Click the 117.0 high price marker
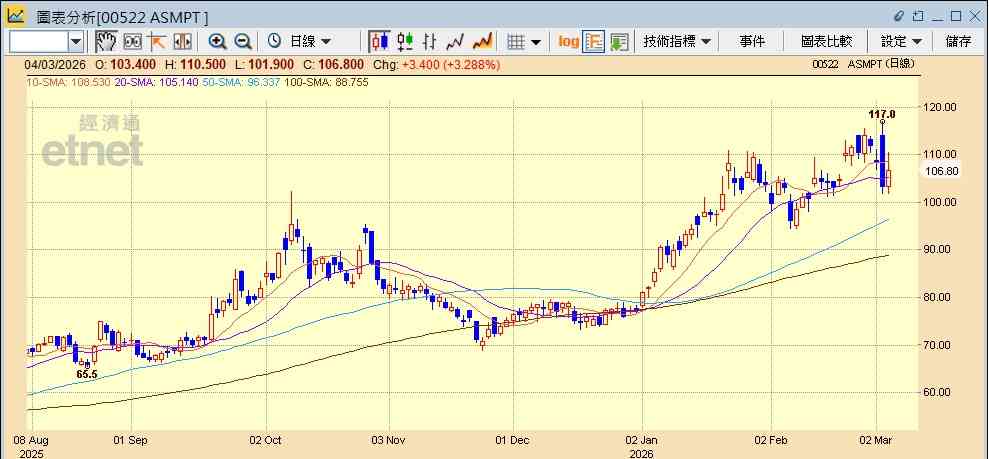Viewport: 989px width, 459px height. coord(882,115)
